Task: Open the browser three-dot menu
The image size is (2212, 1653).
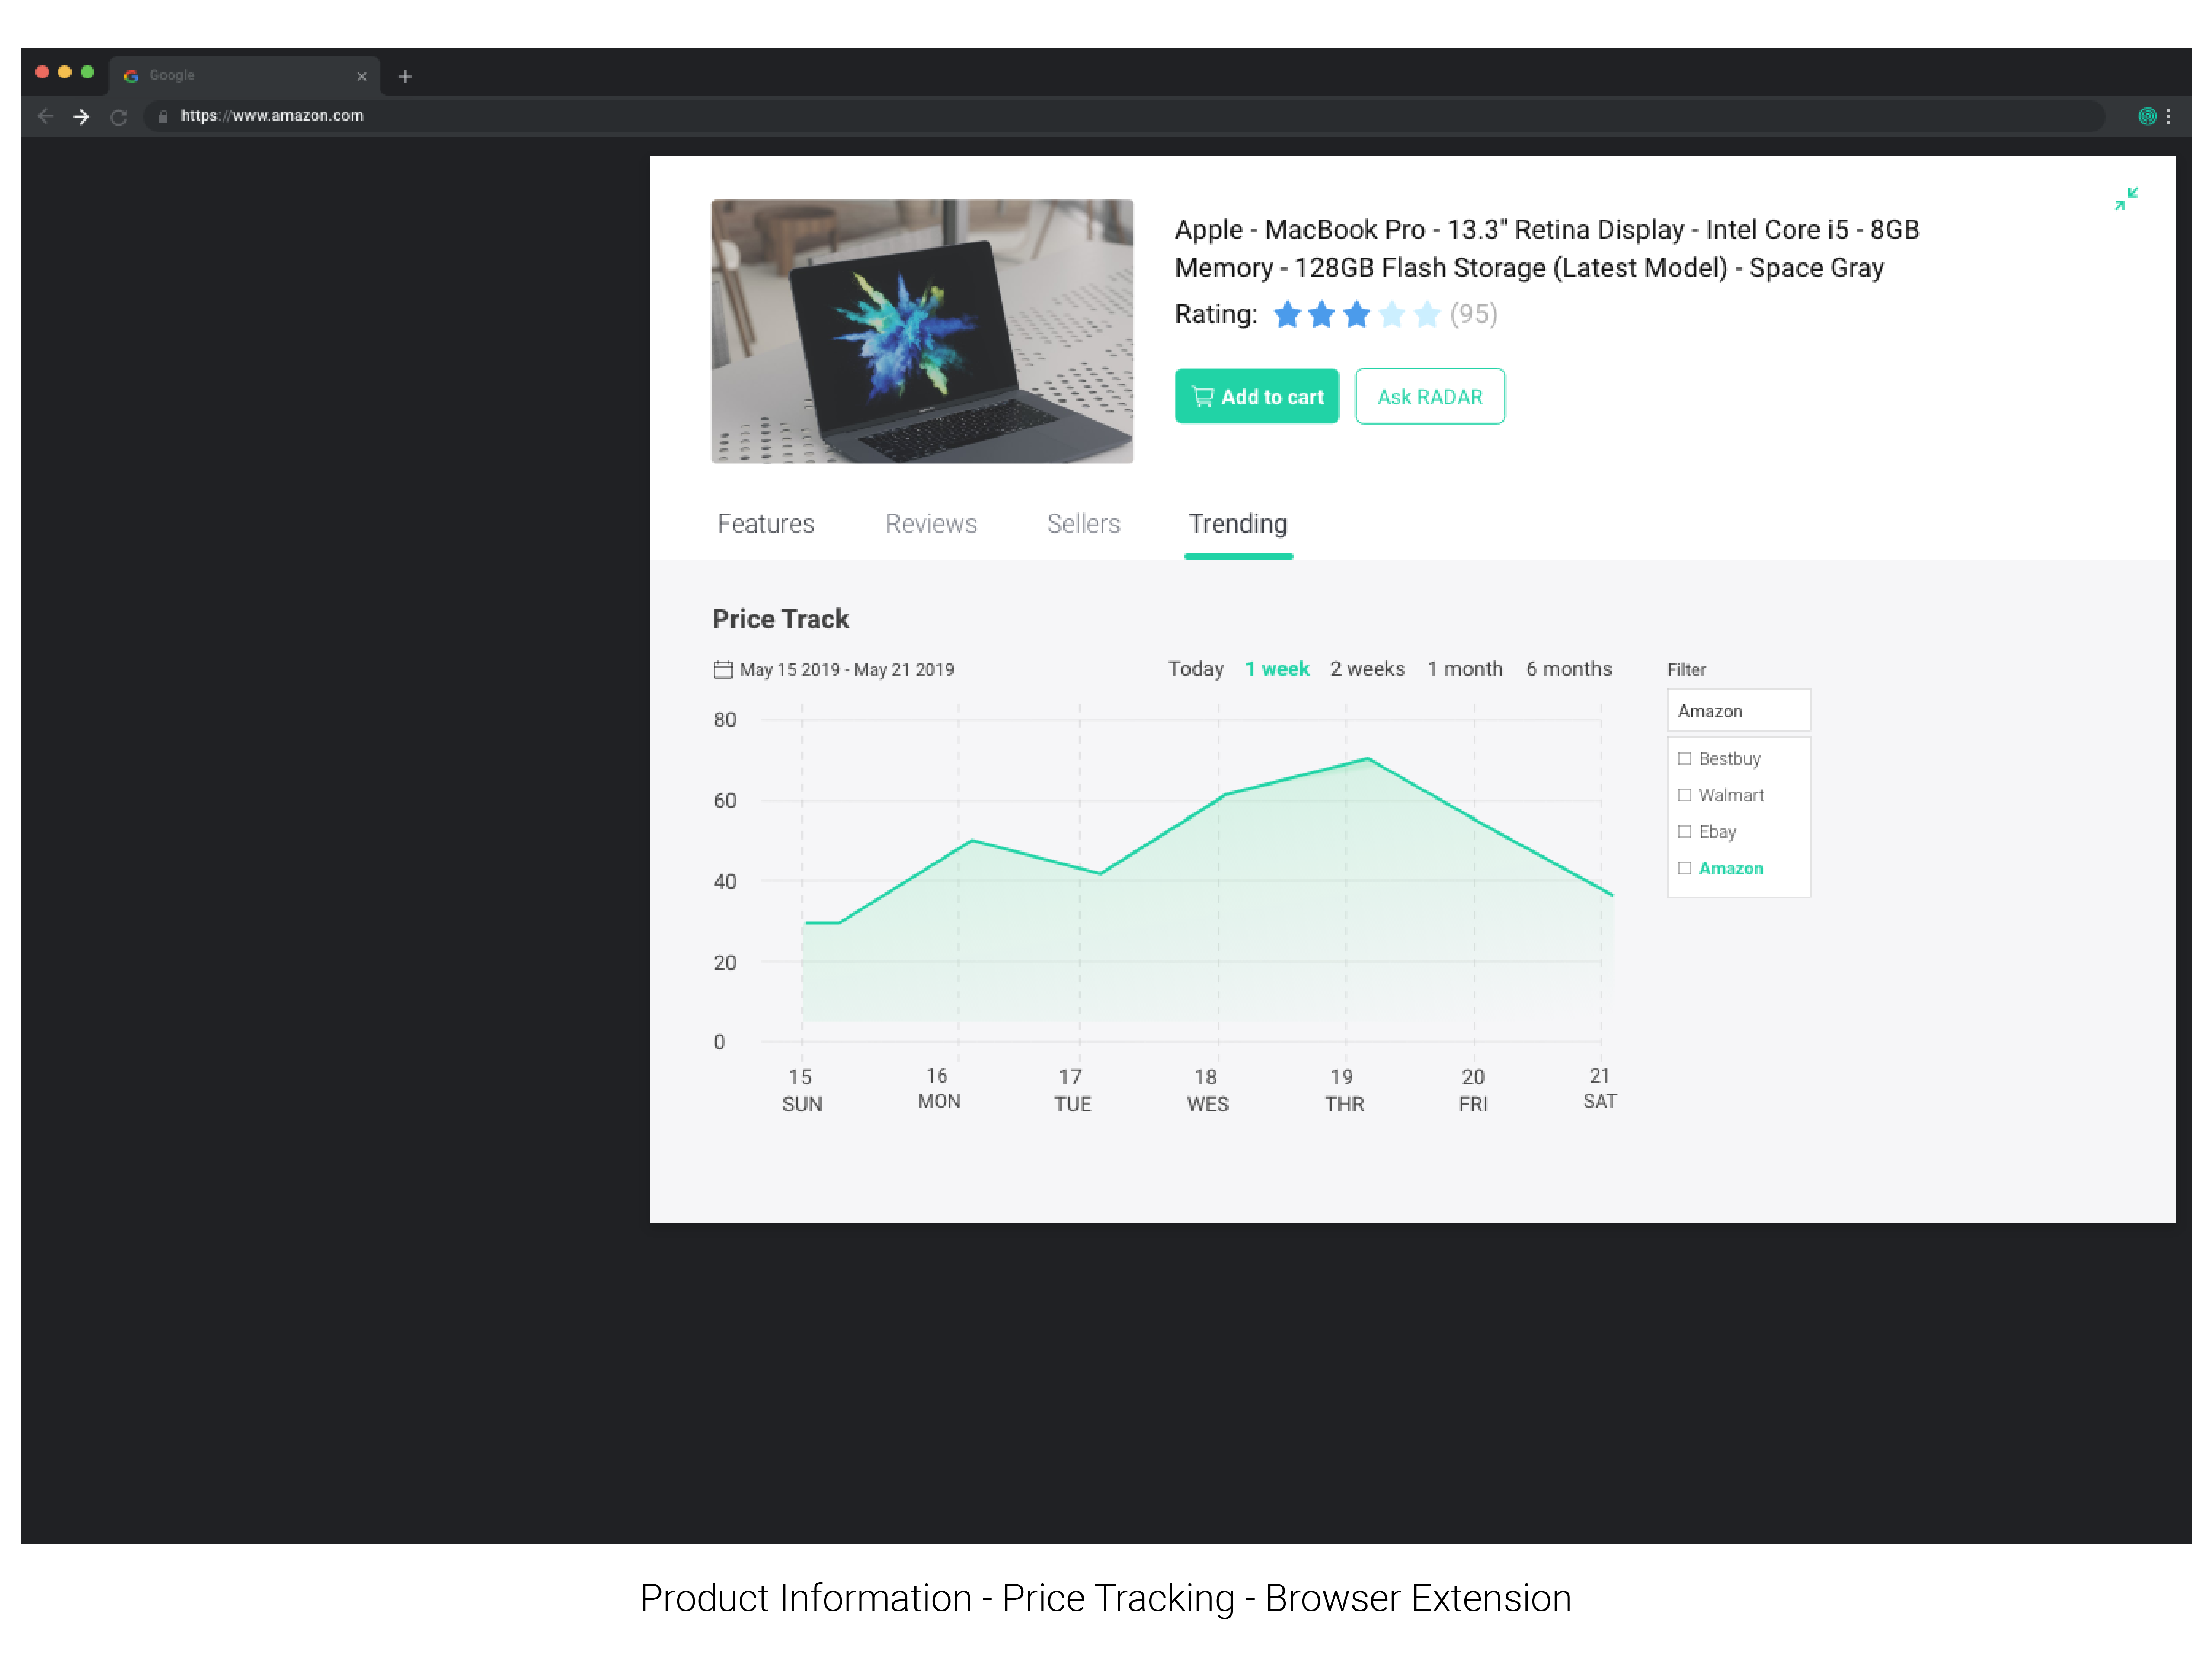Action: pyautogui.click(x=2168, y=116)
